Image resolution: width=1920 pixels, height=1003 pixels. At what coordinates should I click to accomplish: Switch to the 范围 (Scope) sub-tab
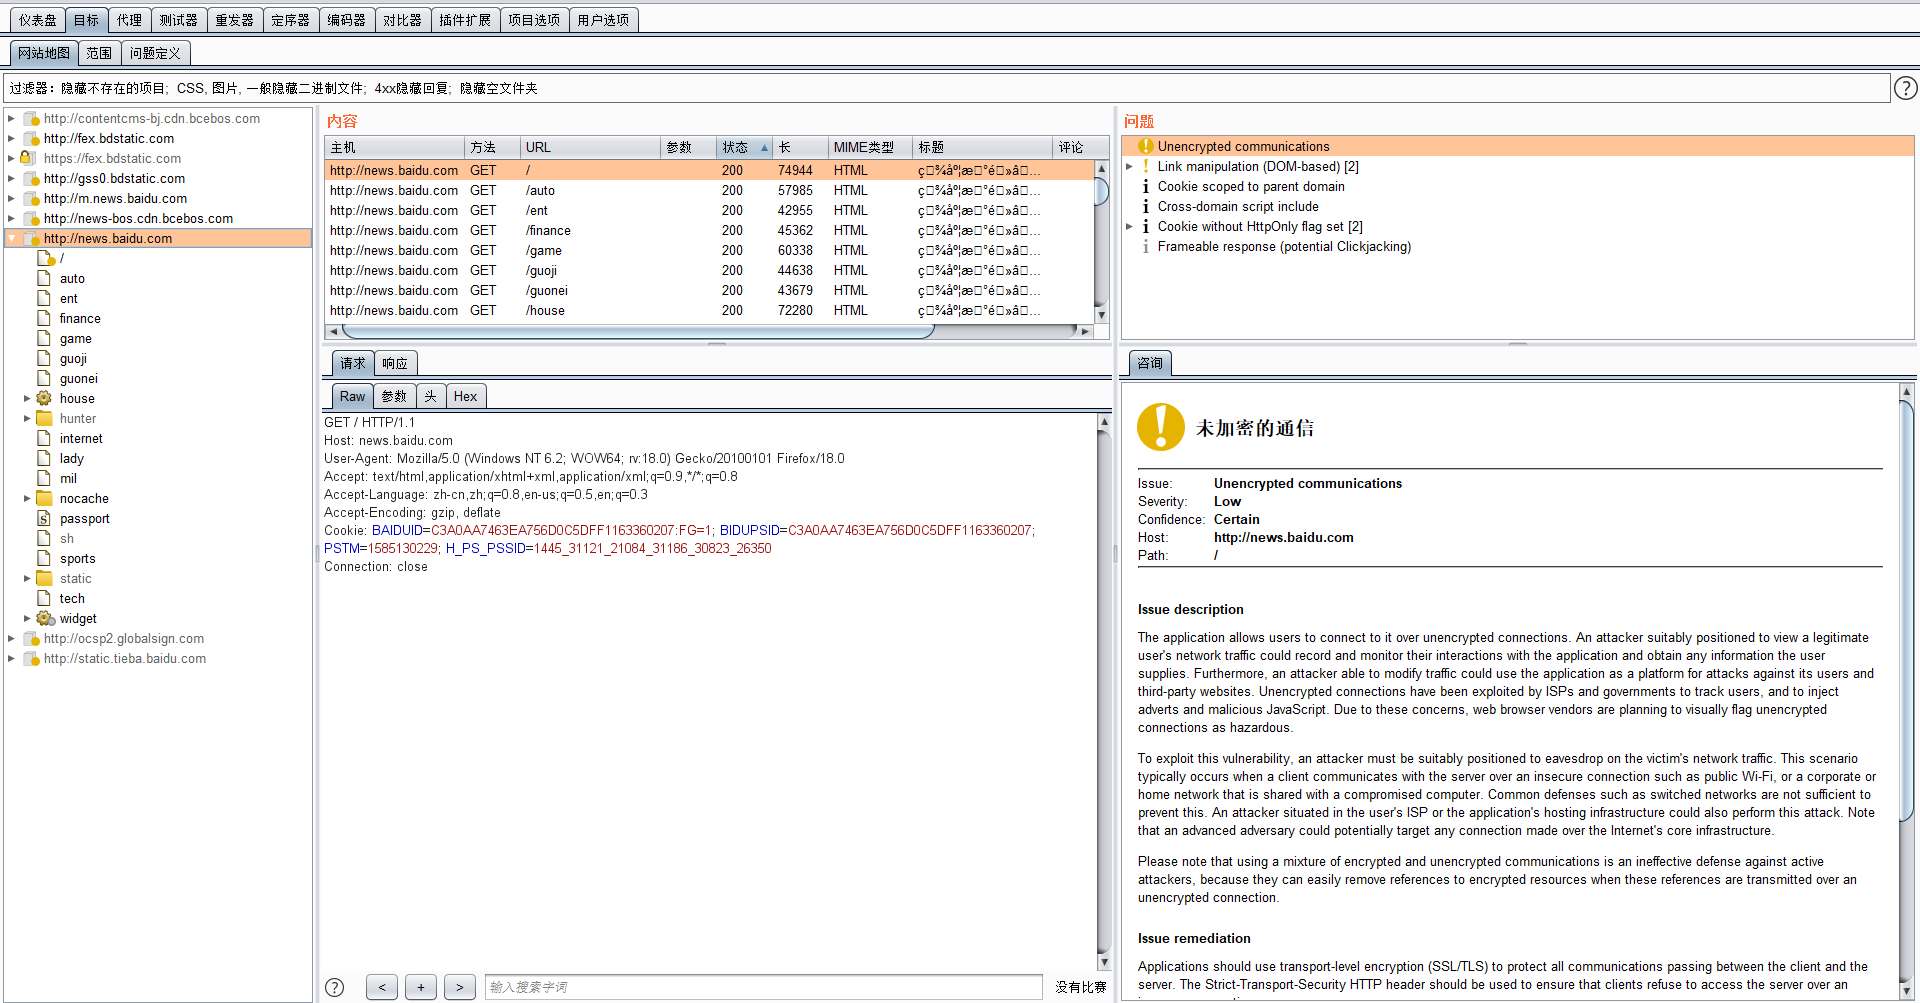[x=99, y=53]
